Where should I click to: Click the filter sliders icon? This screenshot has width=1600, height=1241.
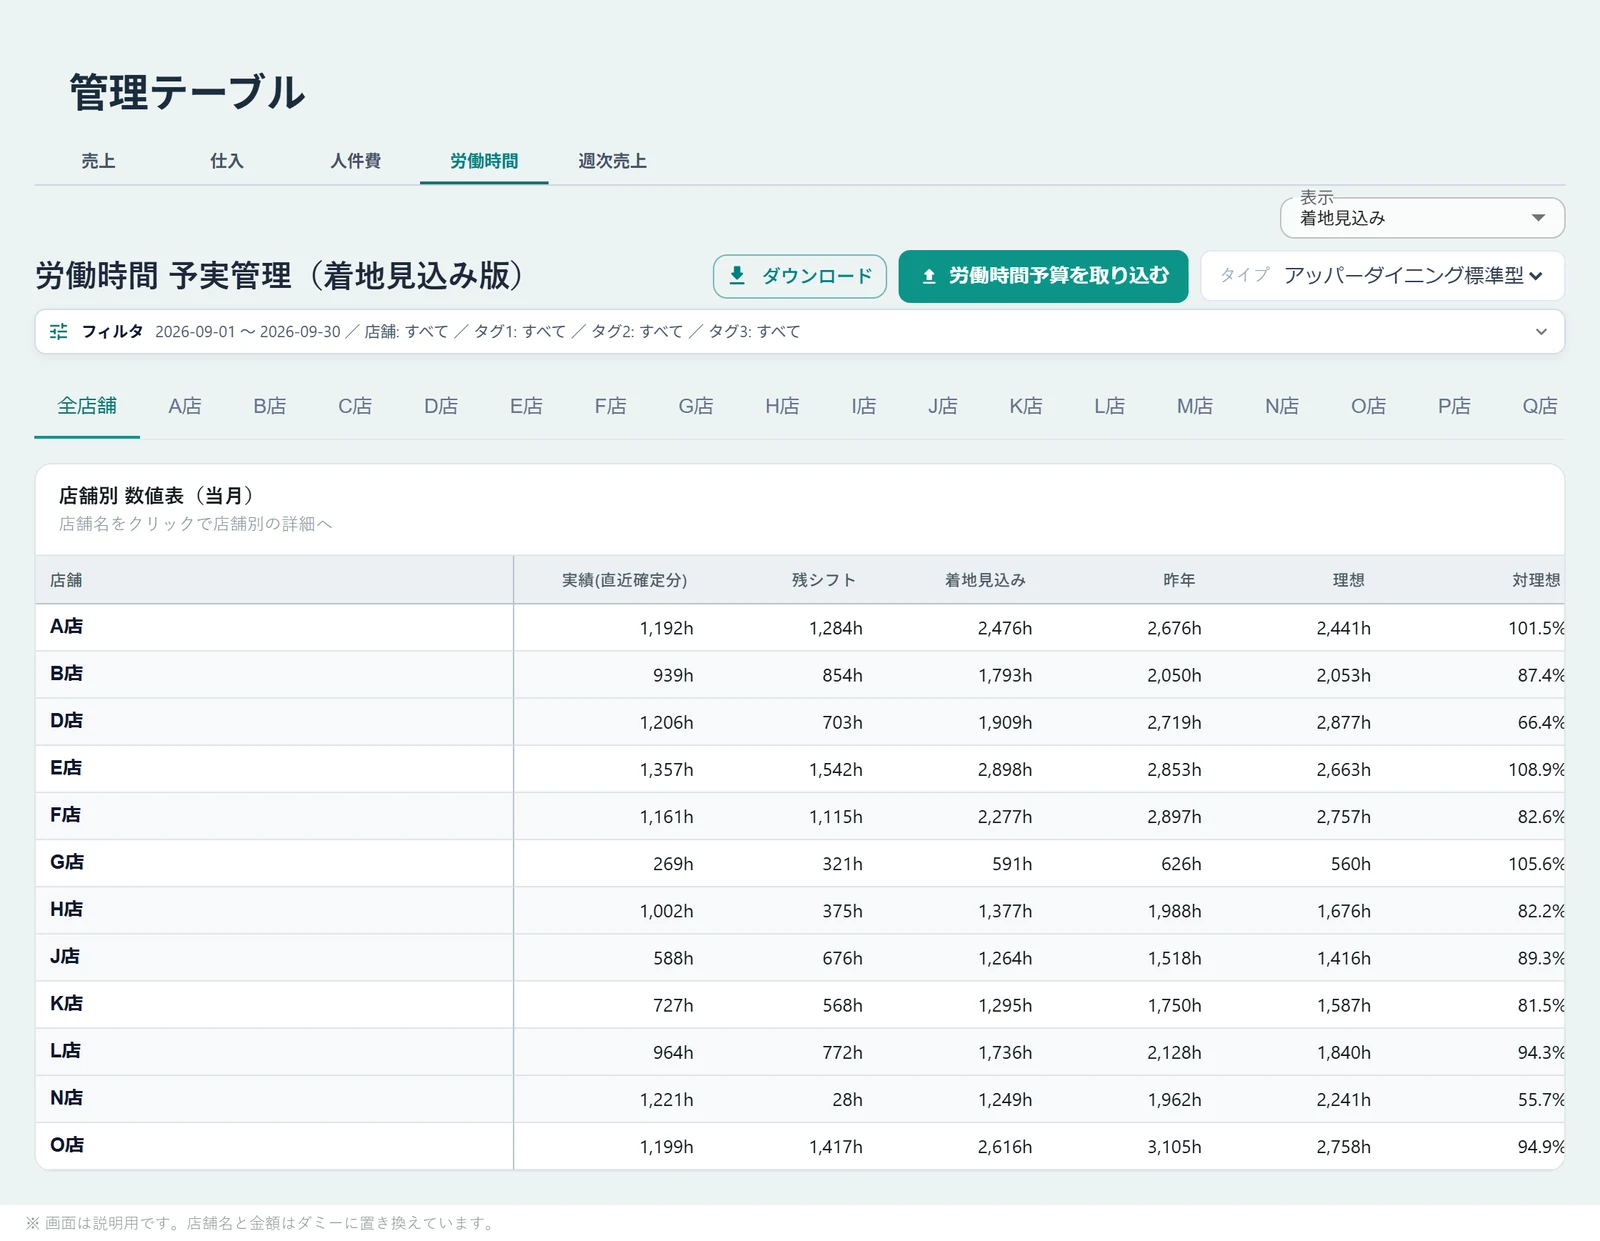(x=59, y=331)
